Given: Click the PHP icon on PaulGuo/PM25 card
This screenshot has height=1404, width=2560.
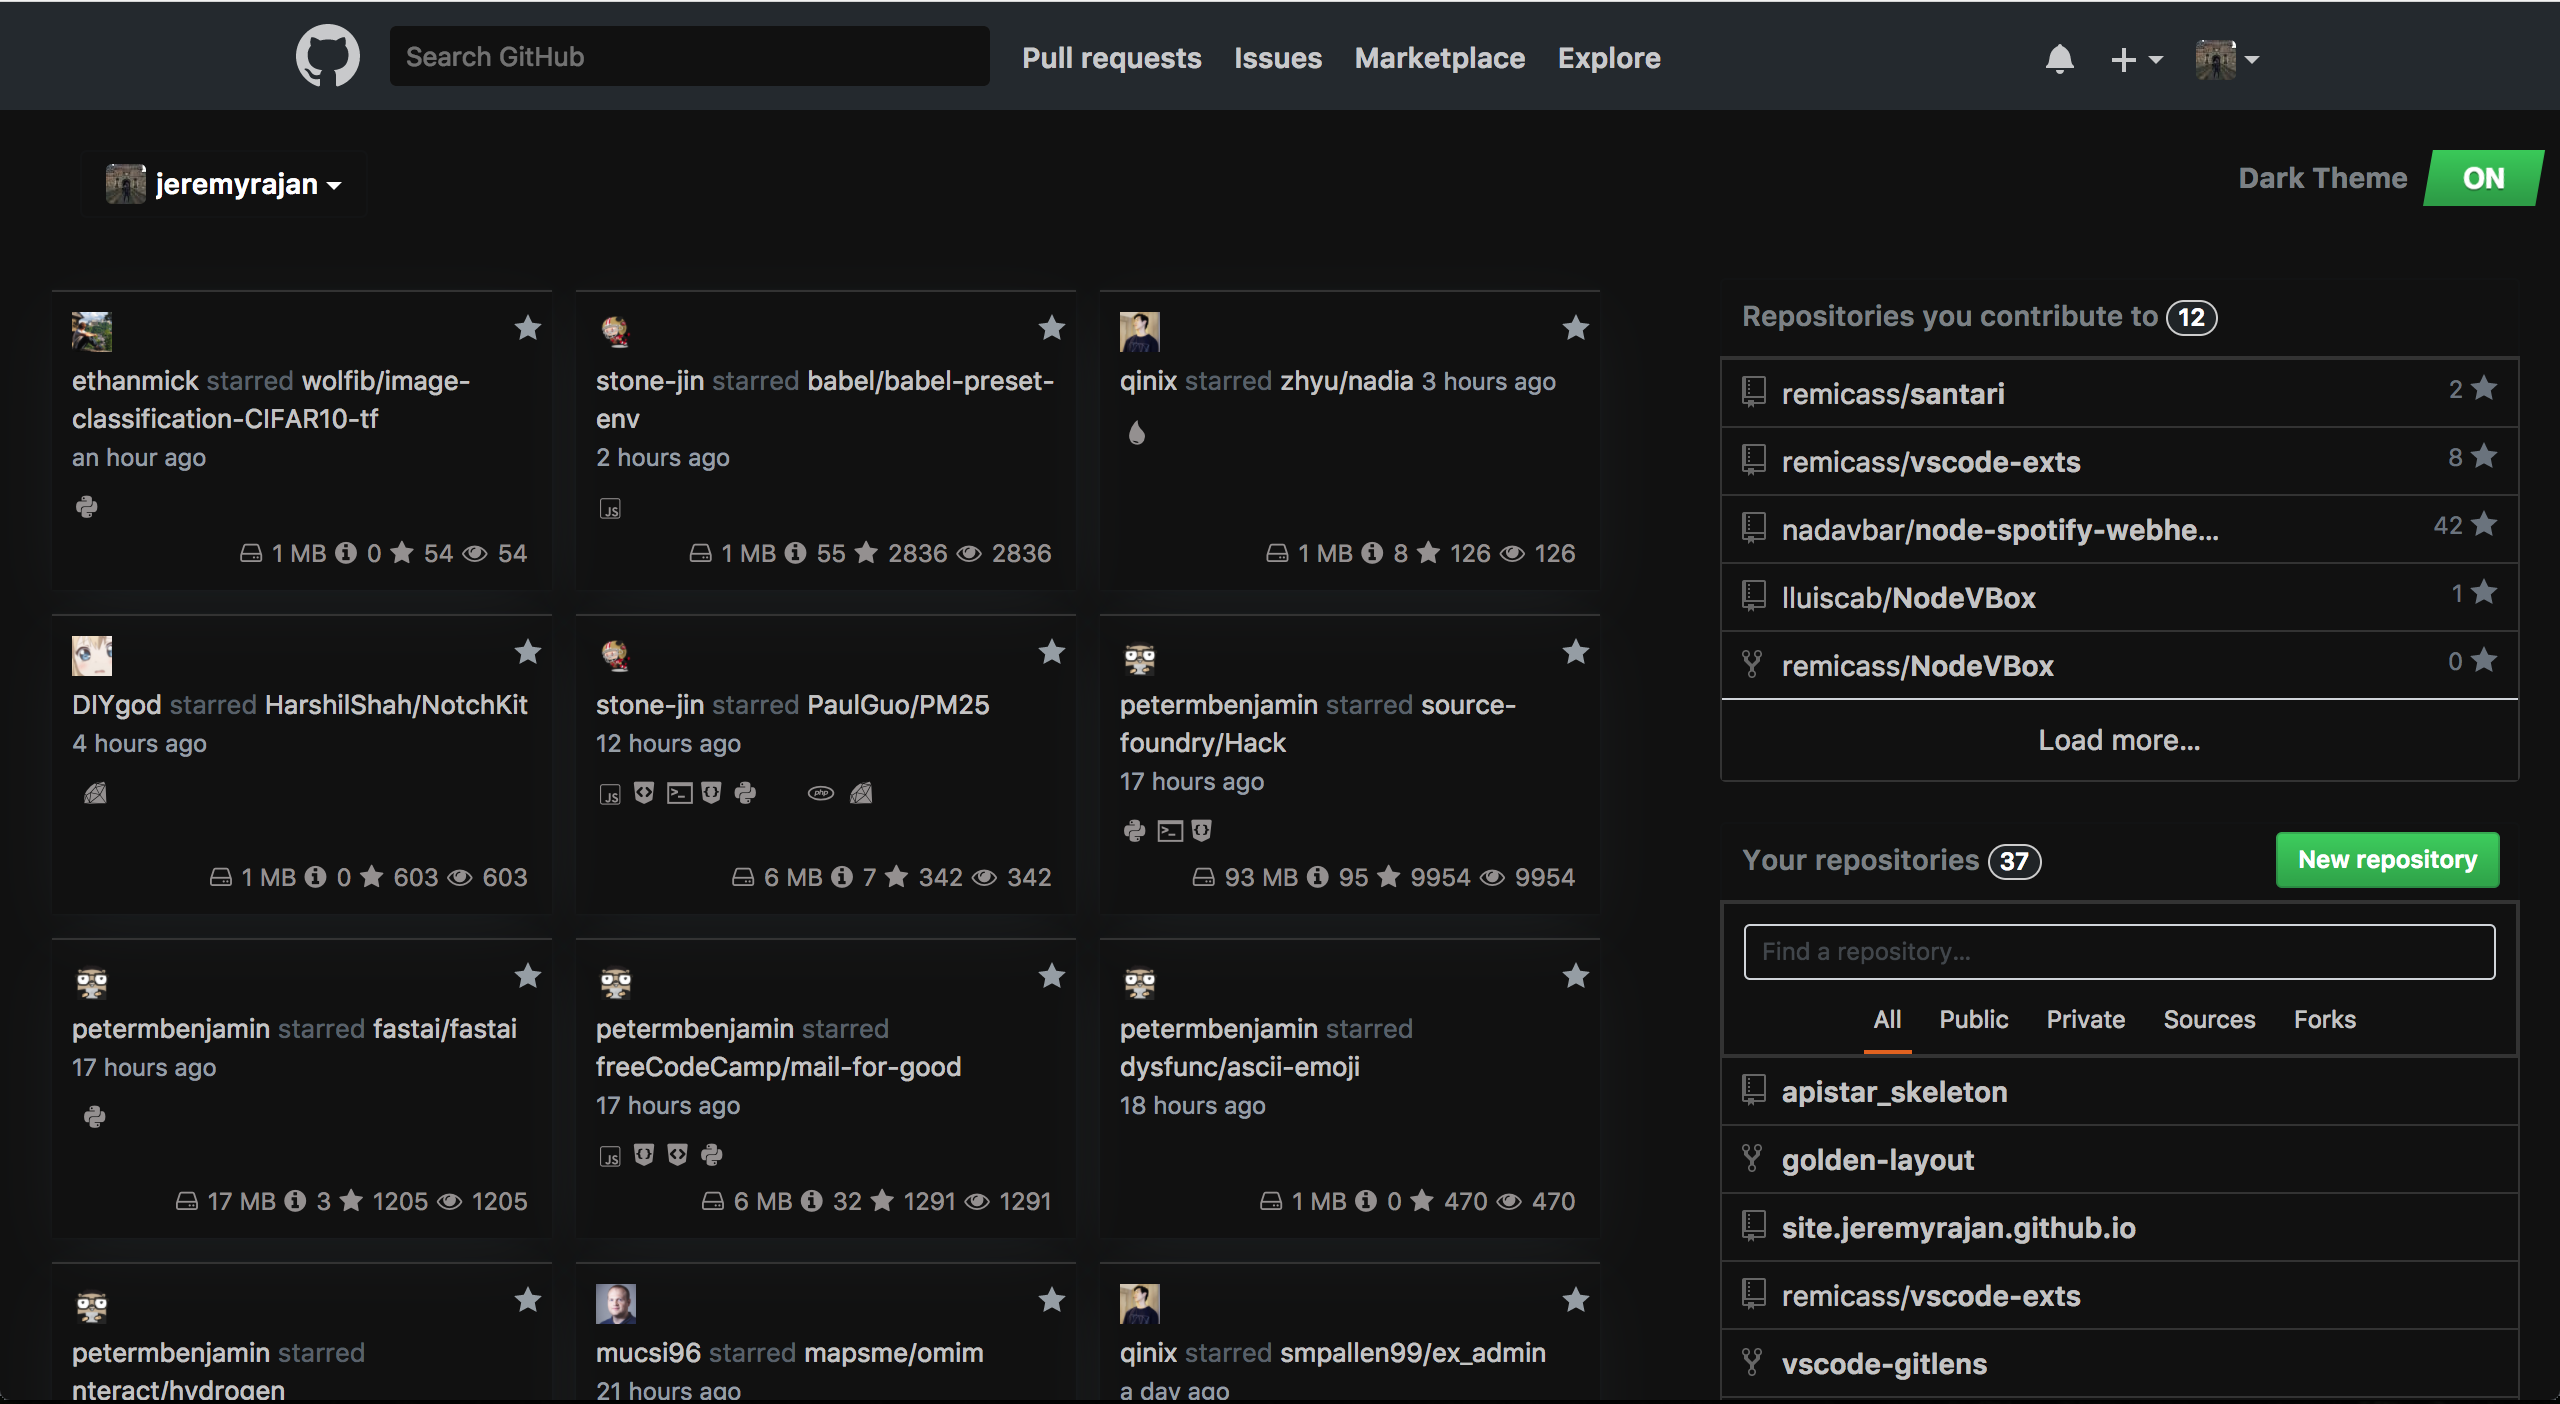Looking at the screenshot, I should (820, 792).
